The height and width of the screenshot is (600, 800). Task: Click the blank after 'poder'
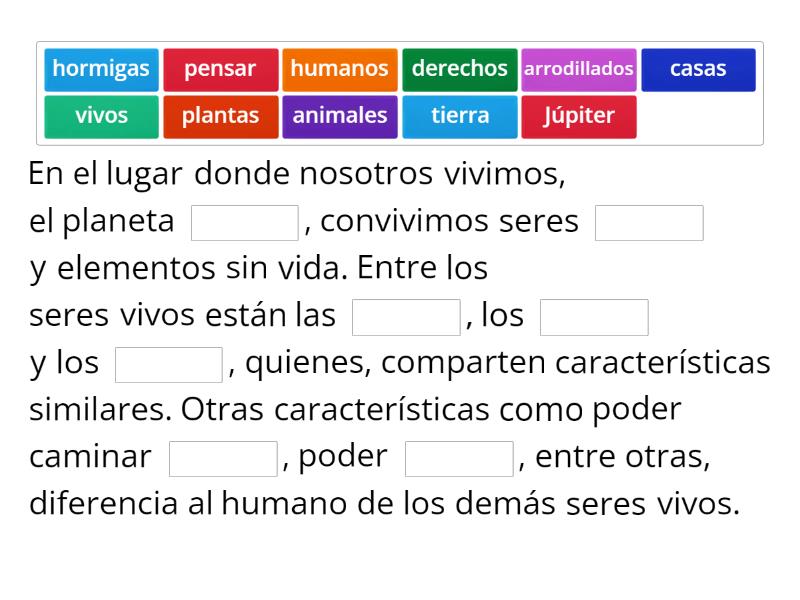[458, 456]
